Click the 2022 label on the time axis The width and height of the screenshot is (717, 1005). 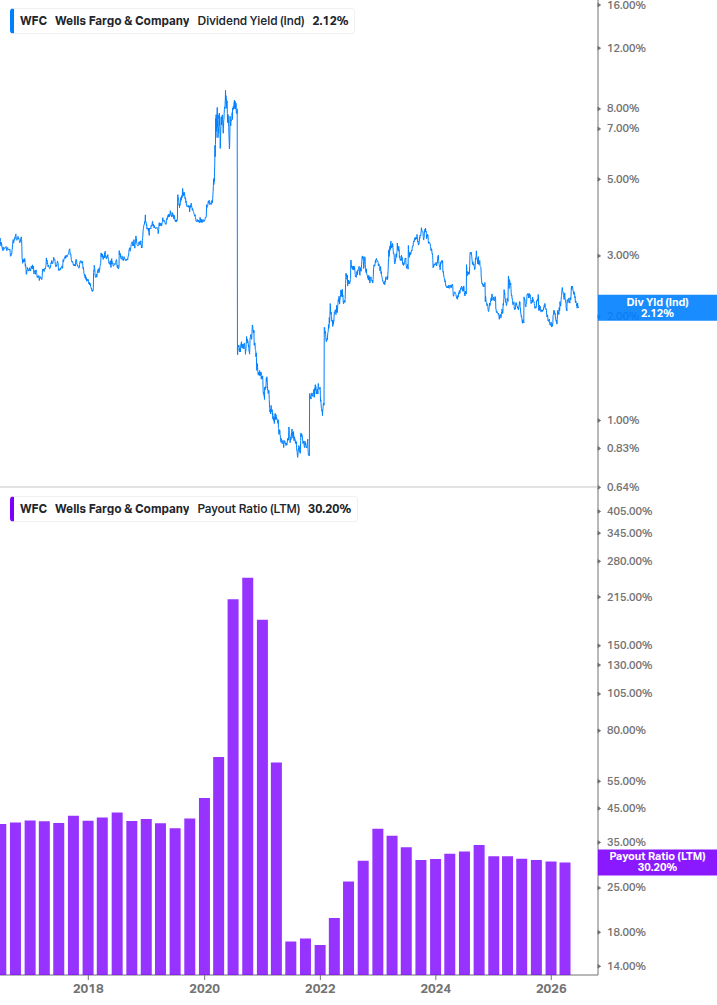click(x=320, y=988)
